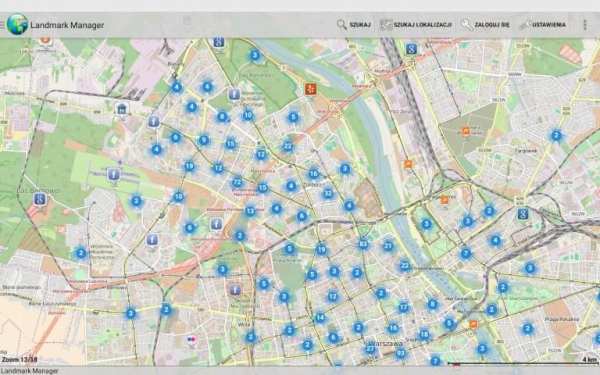Select orange marker near Warszawa bottom bridge
The image size is (600, 375).
point(473,325)
